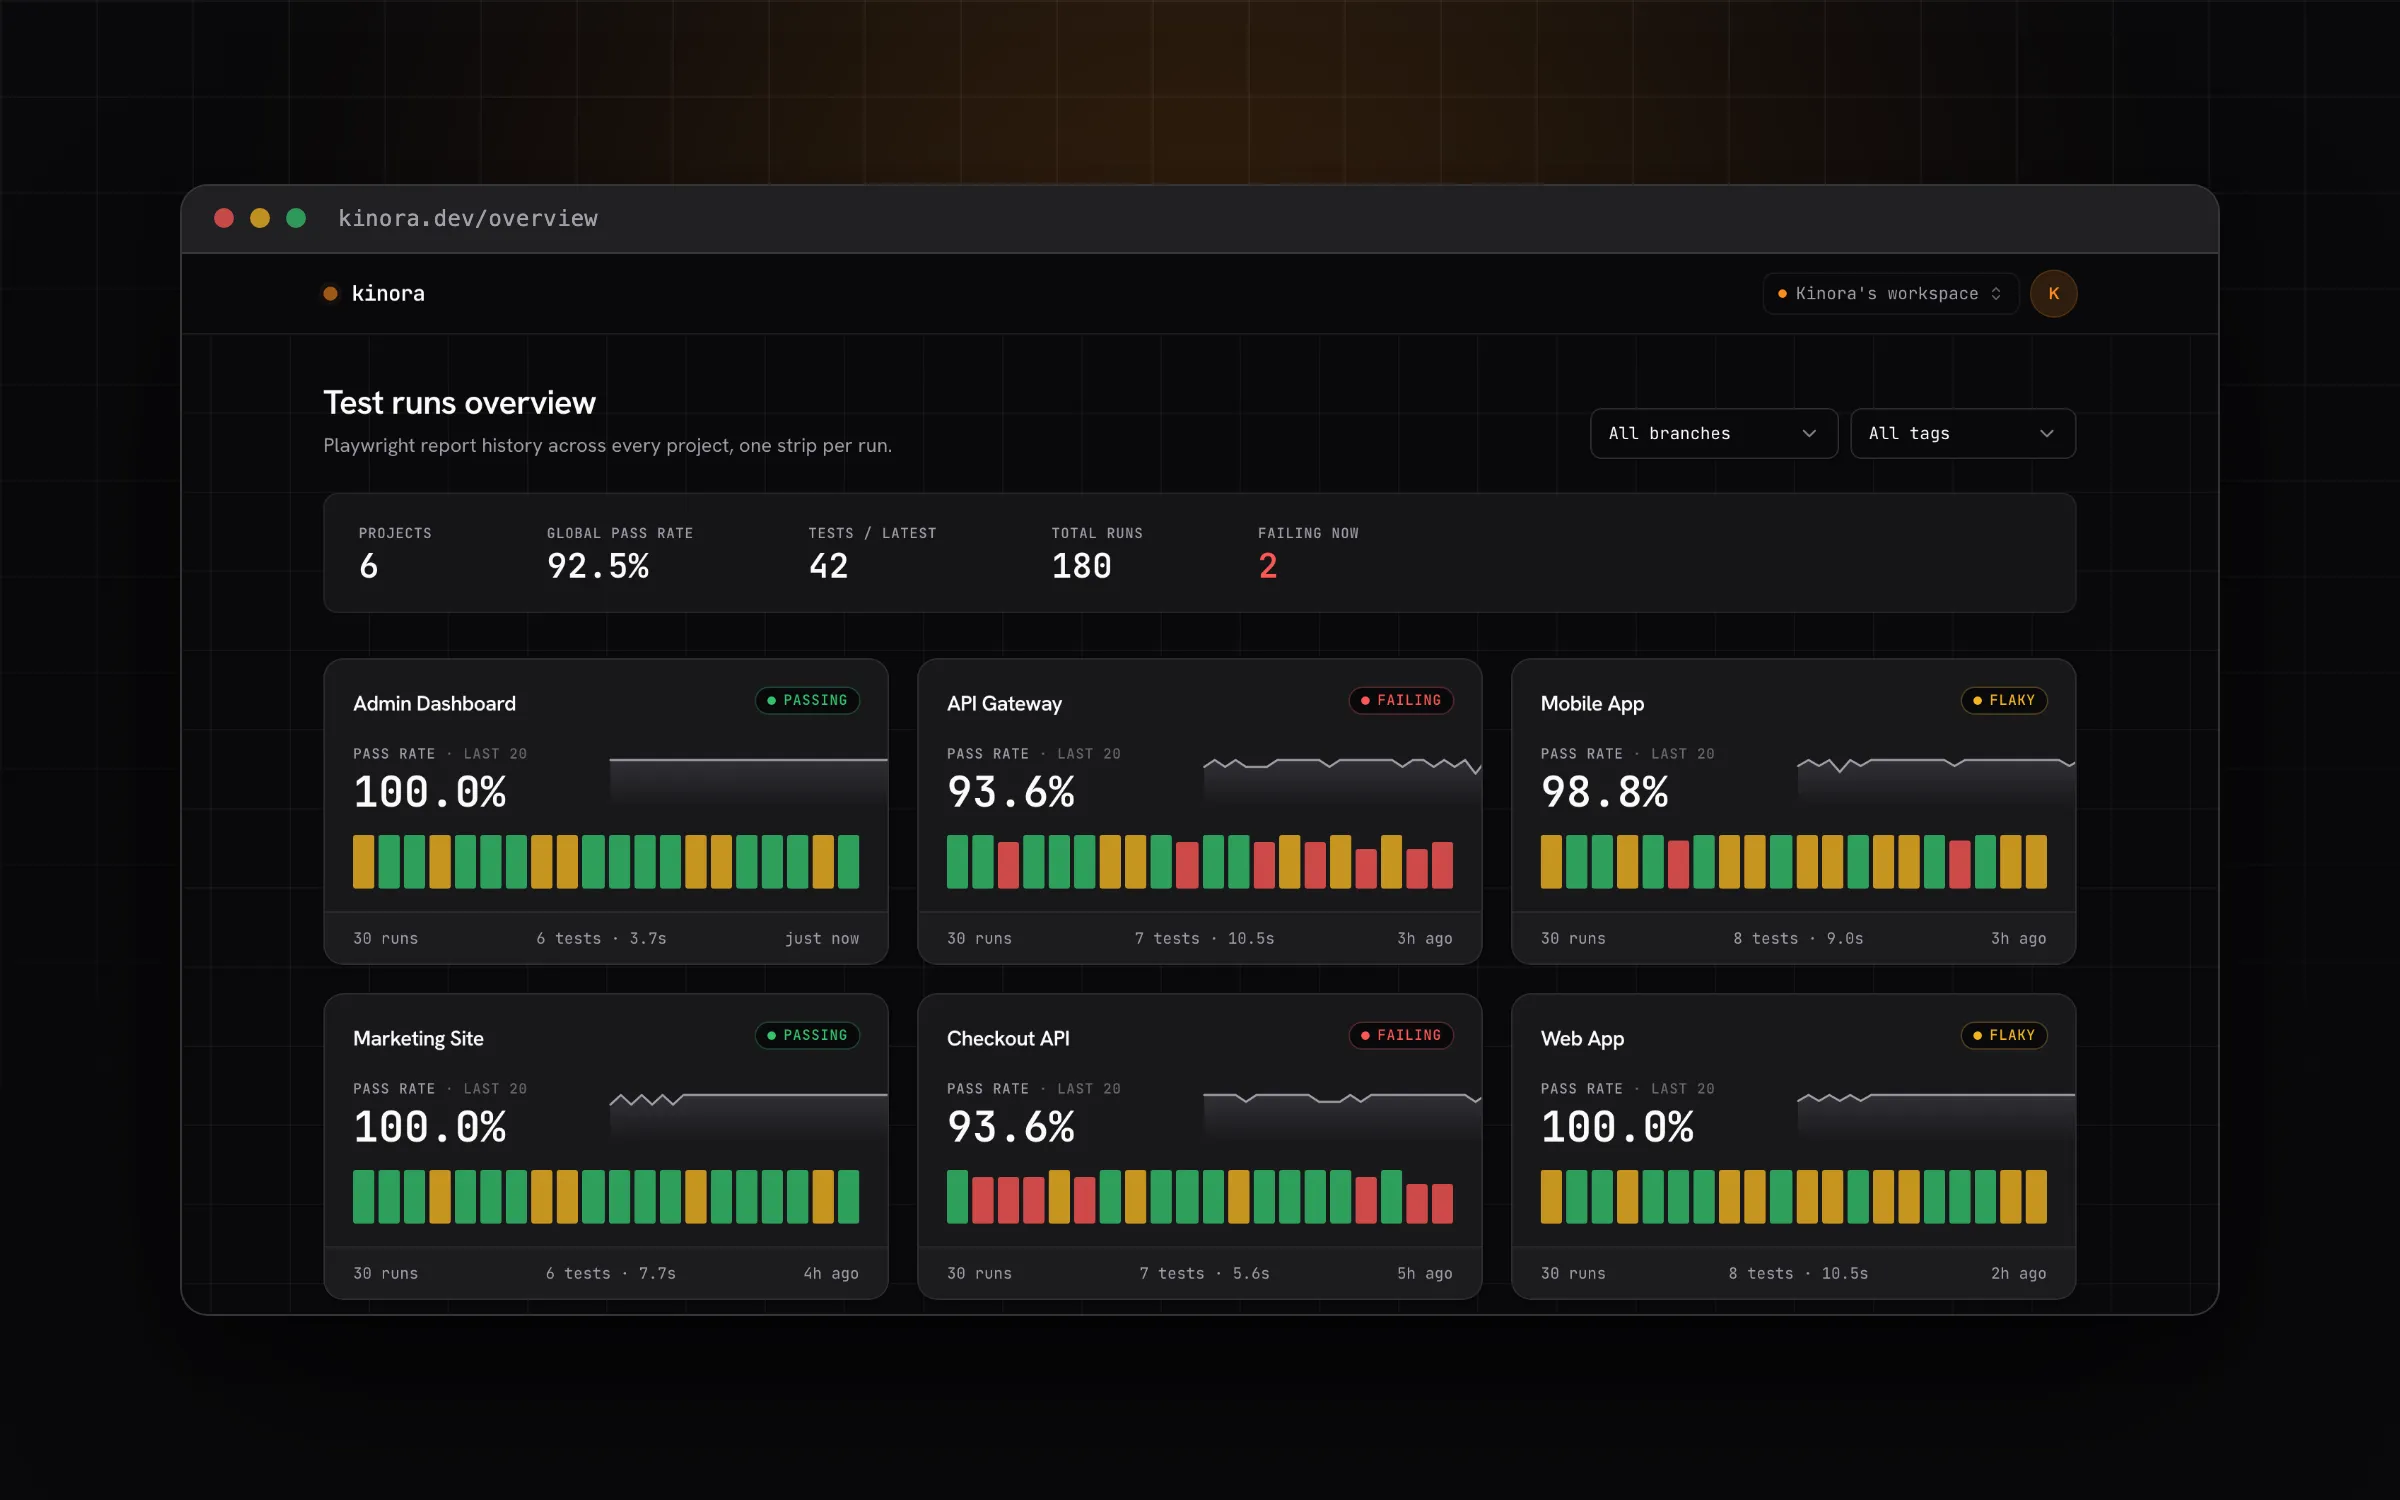This screenshot has height=1500, width=2400.
Task: Click Mobile App pass rate sparkline
Action: coord(1936,780)
